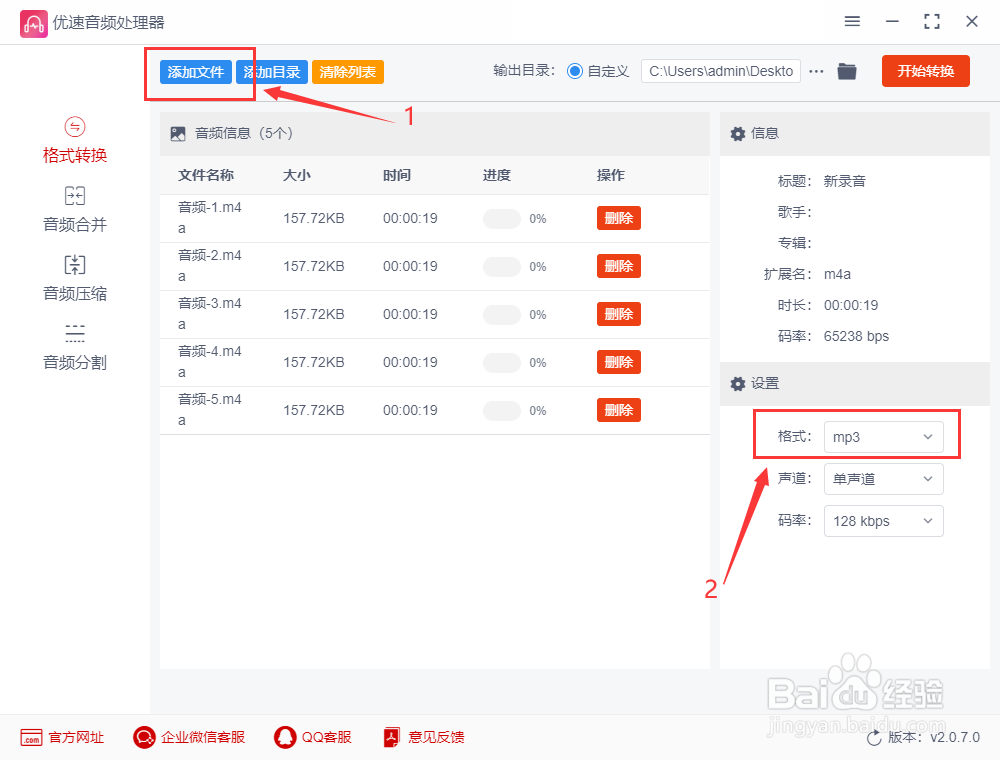The width and height of the screenshot is (1000, 760).
Task: Switch to 音频压缩 mode label
Action: click(x=75, y=293)
